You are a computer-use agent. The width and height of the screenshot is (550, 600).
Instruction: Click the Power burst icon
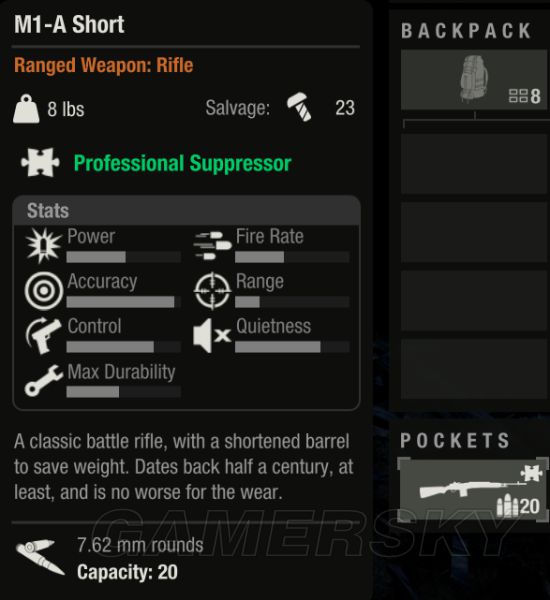tap(44, 245)
